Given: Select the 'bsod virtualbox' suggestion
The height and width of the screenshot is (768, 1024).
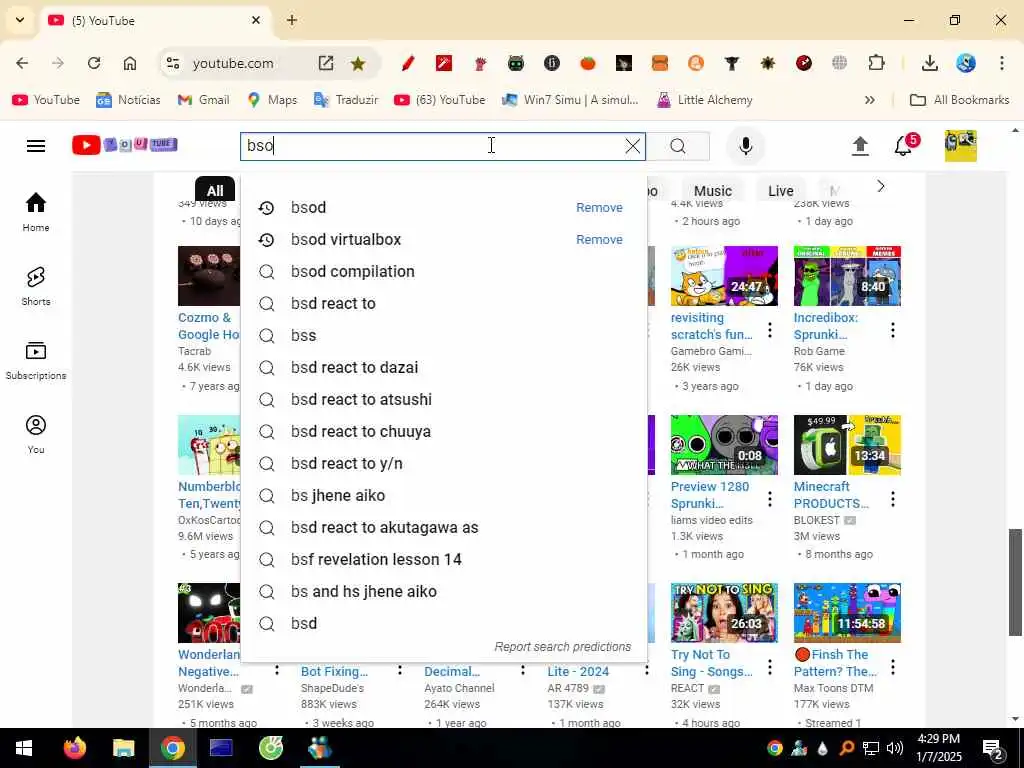Looking at the screenshot, I should click(x=444, y=240).
